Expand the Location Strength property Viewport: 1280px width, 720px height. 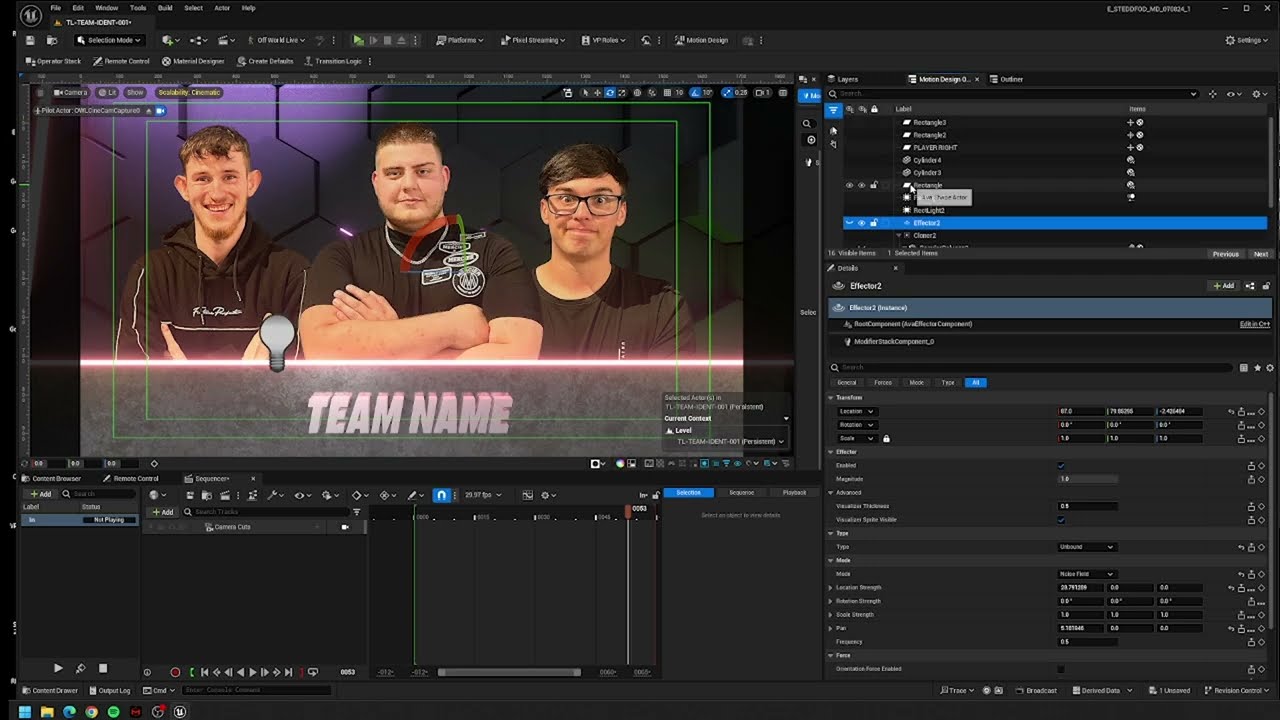[830, 588]
